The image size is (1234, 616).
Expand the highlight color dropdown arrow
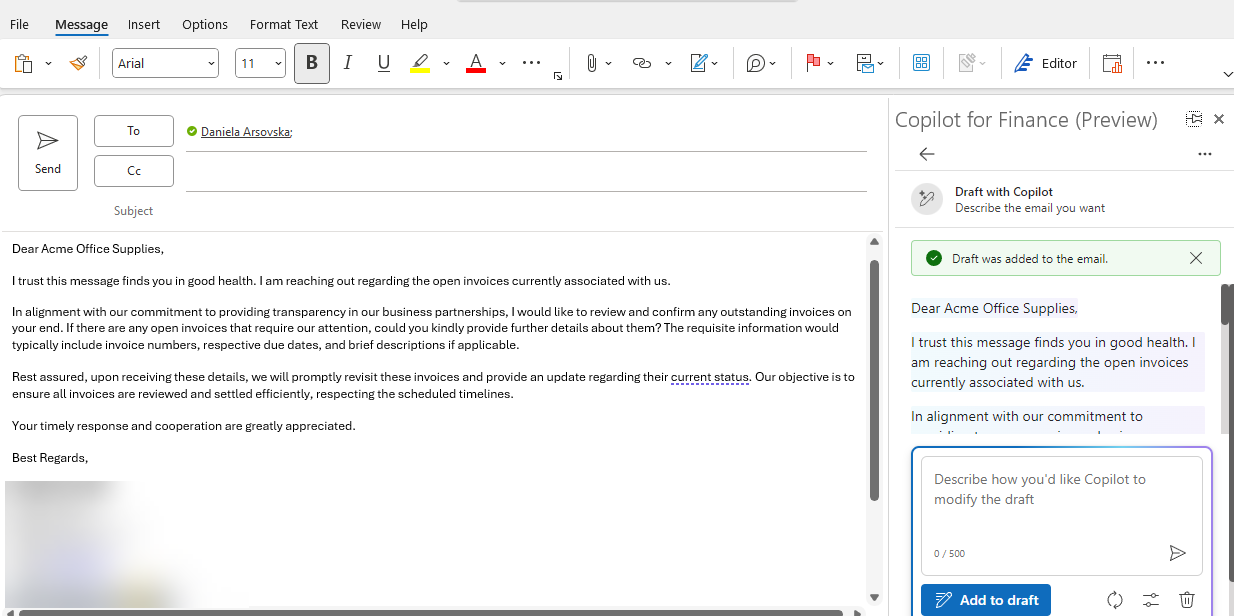446,63
